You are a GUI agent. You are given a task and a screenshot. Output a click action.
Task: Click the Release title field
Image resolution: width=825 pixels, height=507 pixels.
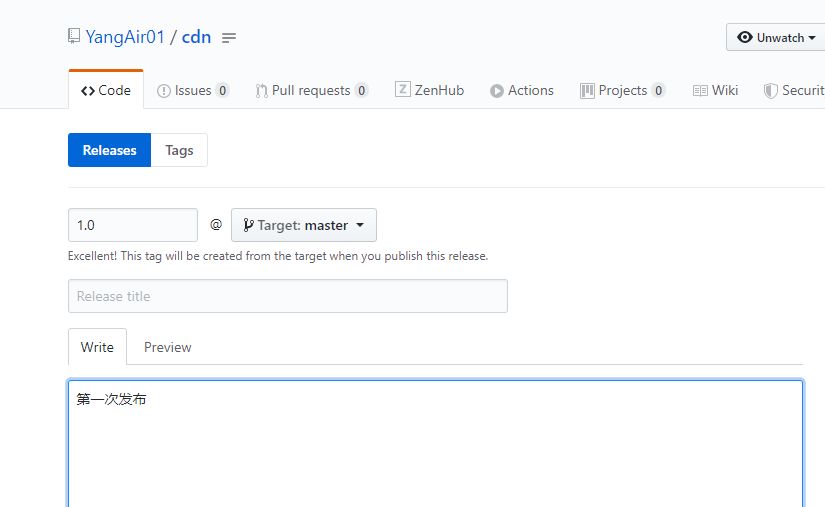[x=287, y=296]
